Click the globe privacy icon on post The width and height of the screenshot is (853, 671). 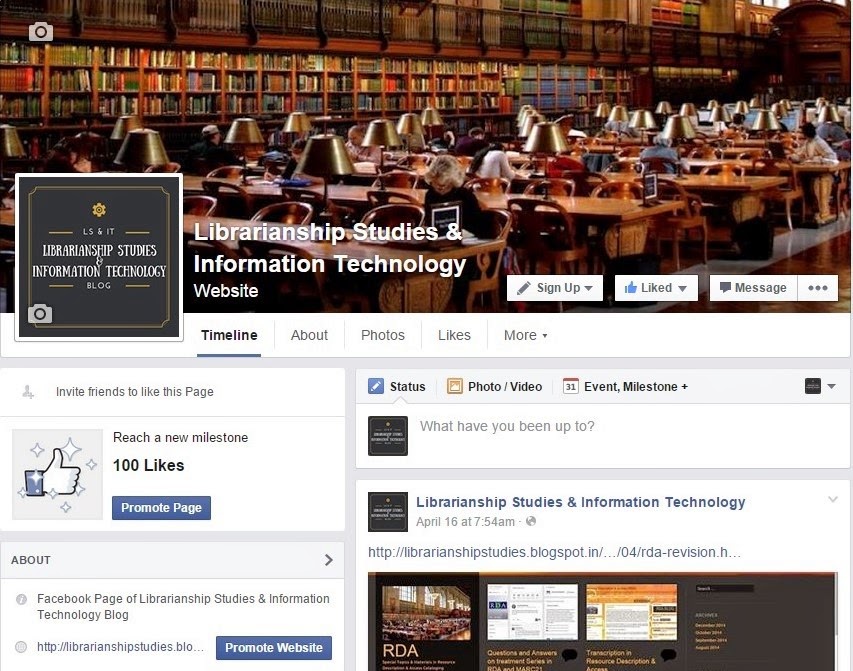pos(531,521)
